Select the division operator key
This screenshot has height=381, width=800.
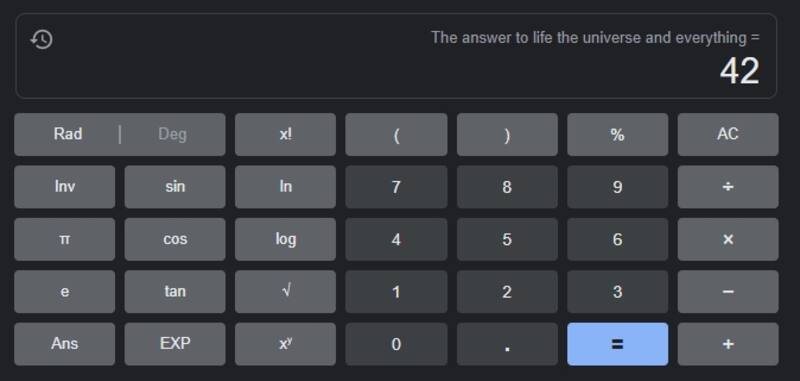pyautogui.click(x=728, y=187)
